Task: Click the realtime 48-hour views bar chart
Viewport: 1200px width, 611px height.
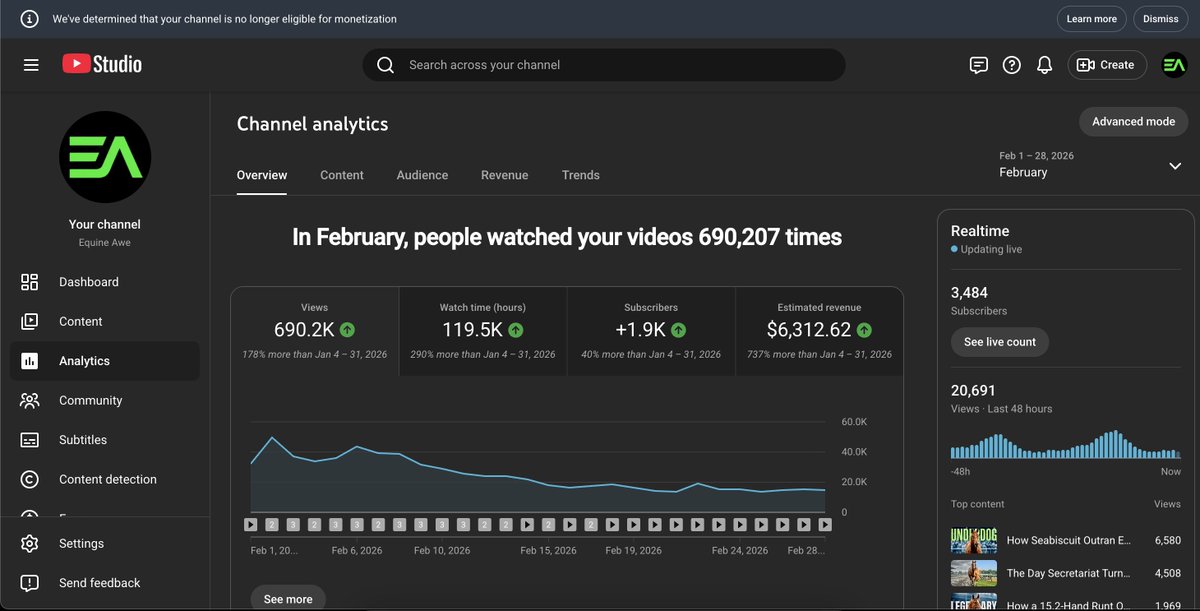Action: pos(1066,445)
